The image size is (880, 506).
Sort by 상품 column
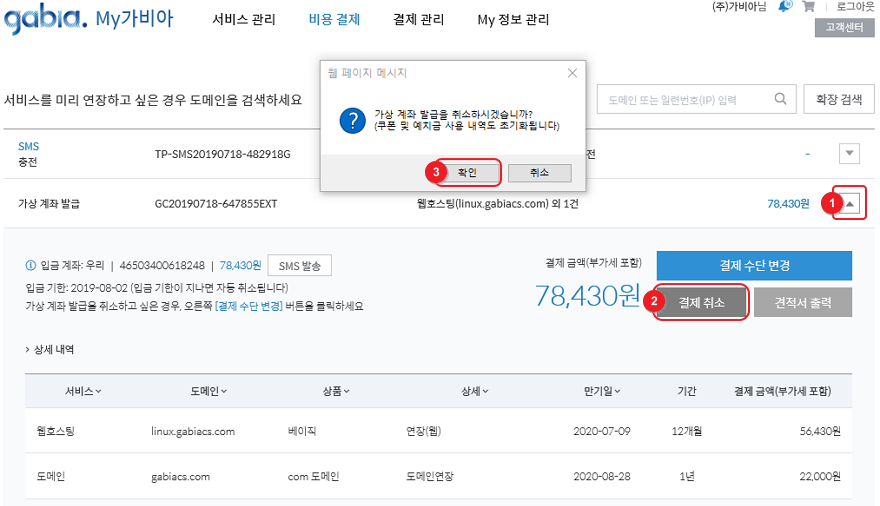pos(336,391)
